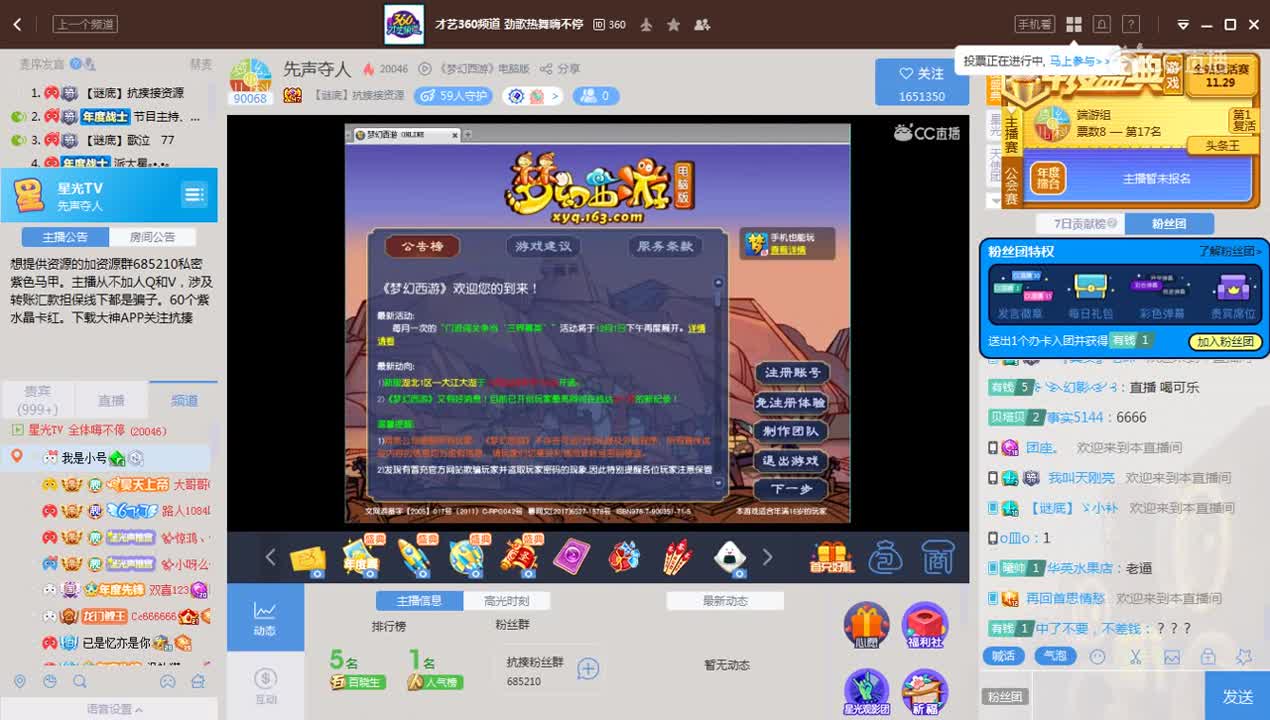The image size is (1270, 720).
Task: Favorite the channel with the star icon
Action: 674,24
